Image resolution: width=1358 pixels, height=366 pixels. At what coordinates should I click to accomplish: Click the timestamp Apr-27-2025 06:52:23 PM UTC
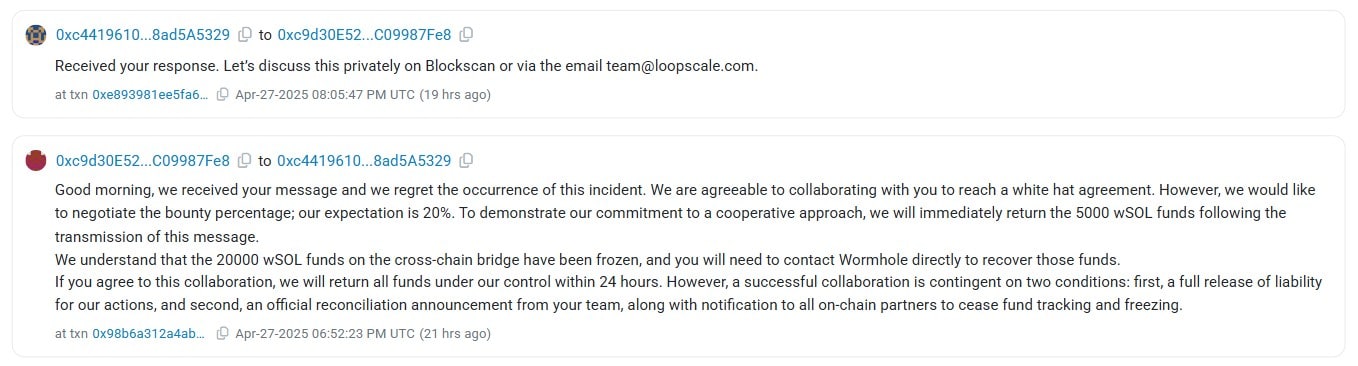324,333
